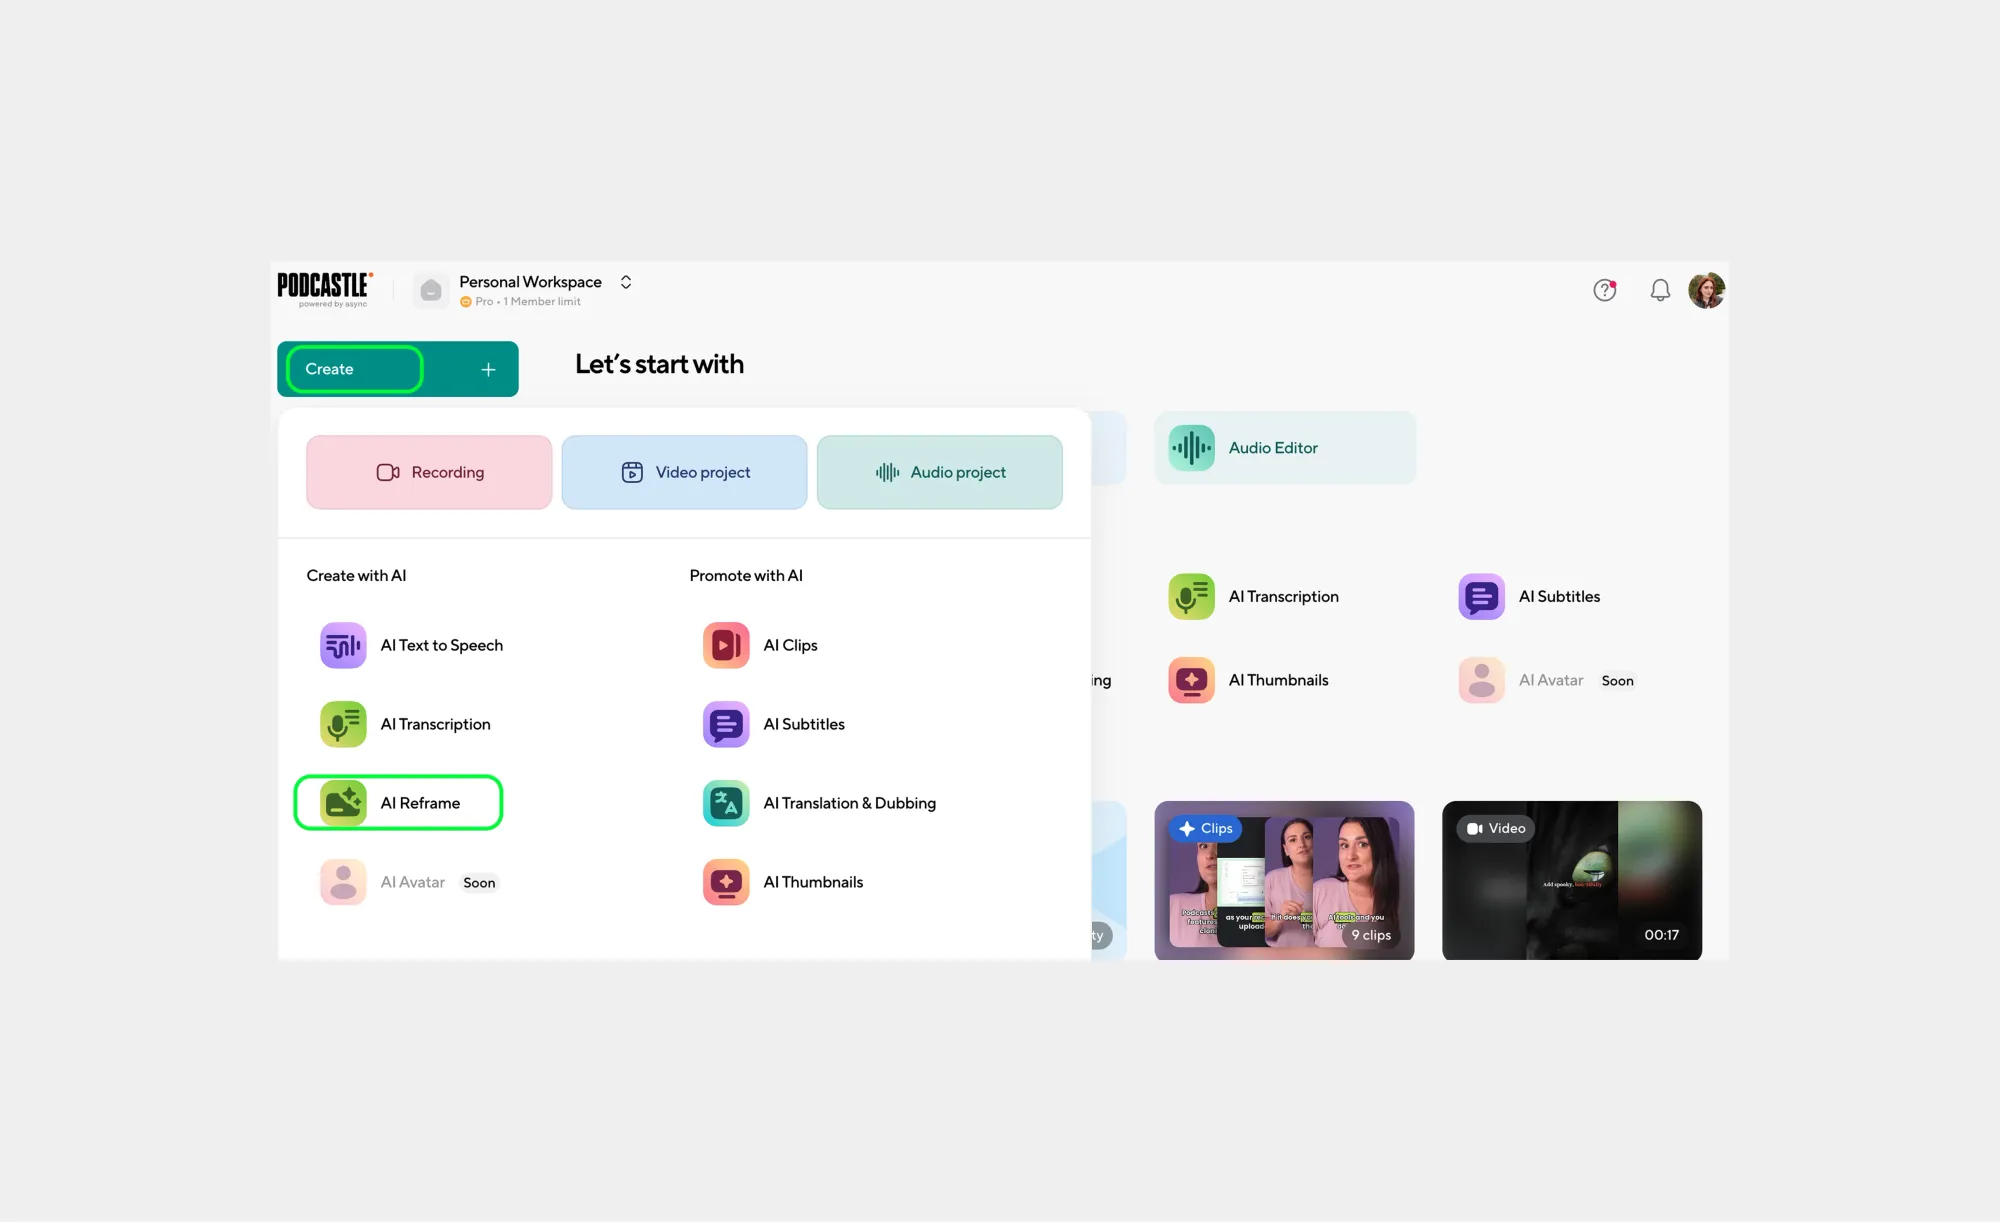Select AI Transcription in Create with AI
The width and height of the screenshot is (2000, 1222).
point(434,724)
